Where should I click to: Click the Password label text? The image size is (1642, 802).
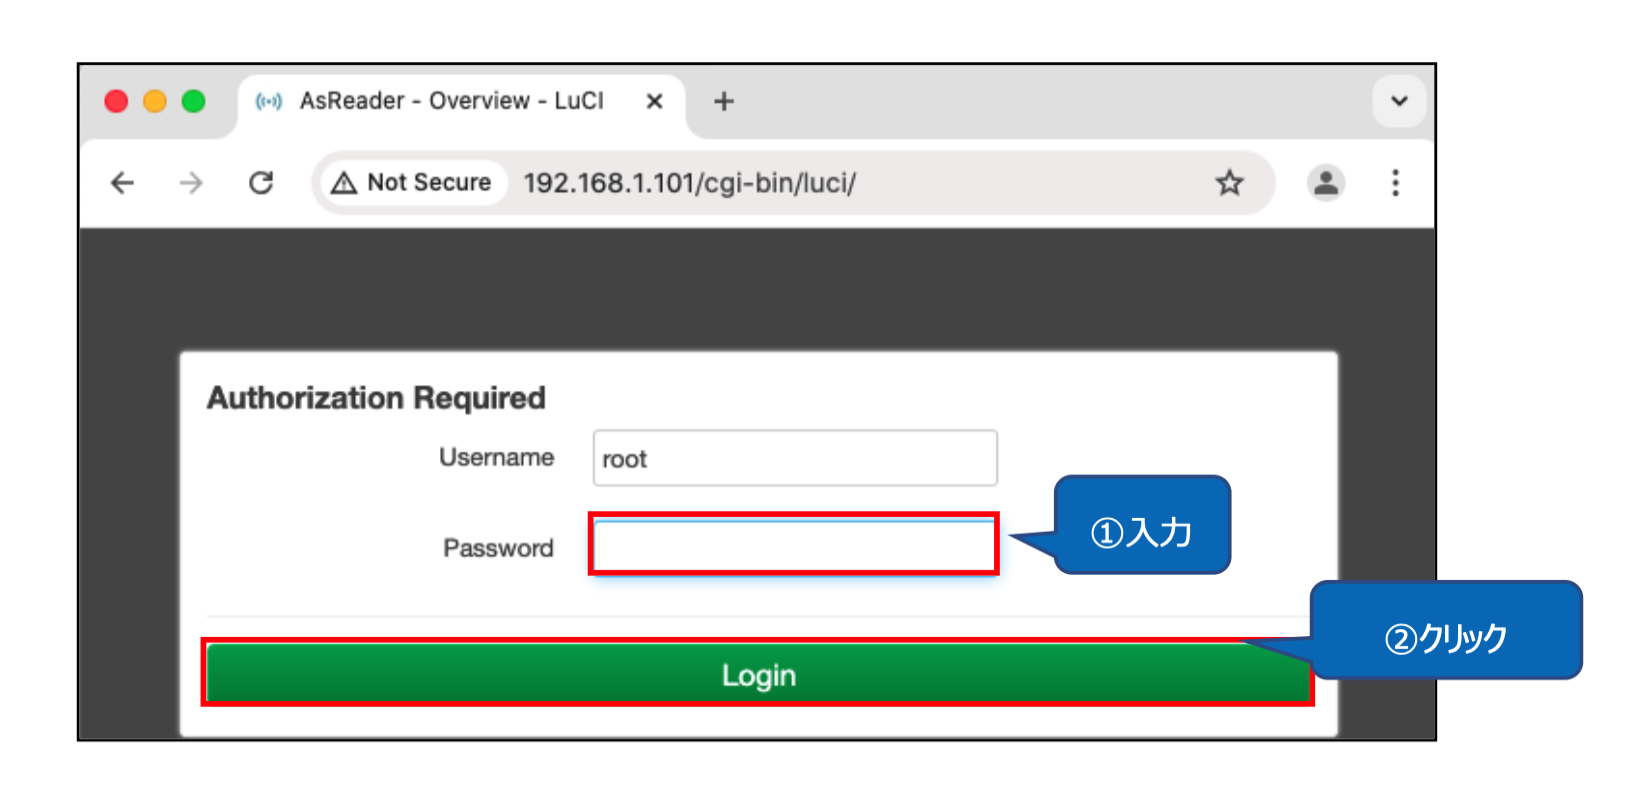[x=498, y=548]
